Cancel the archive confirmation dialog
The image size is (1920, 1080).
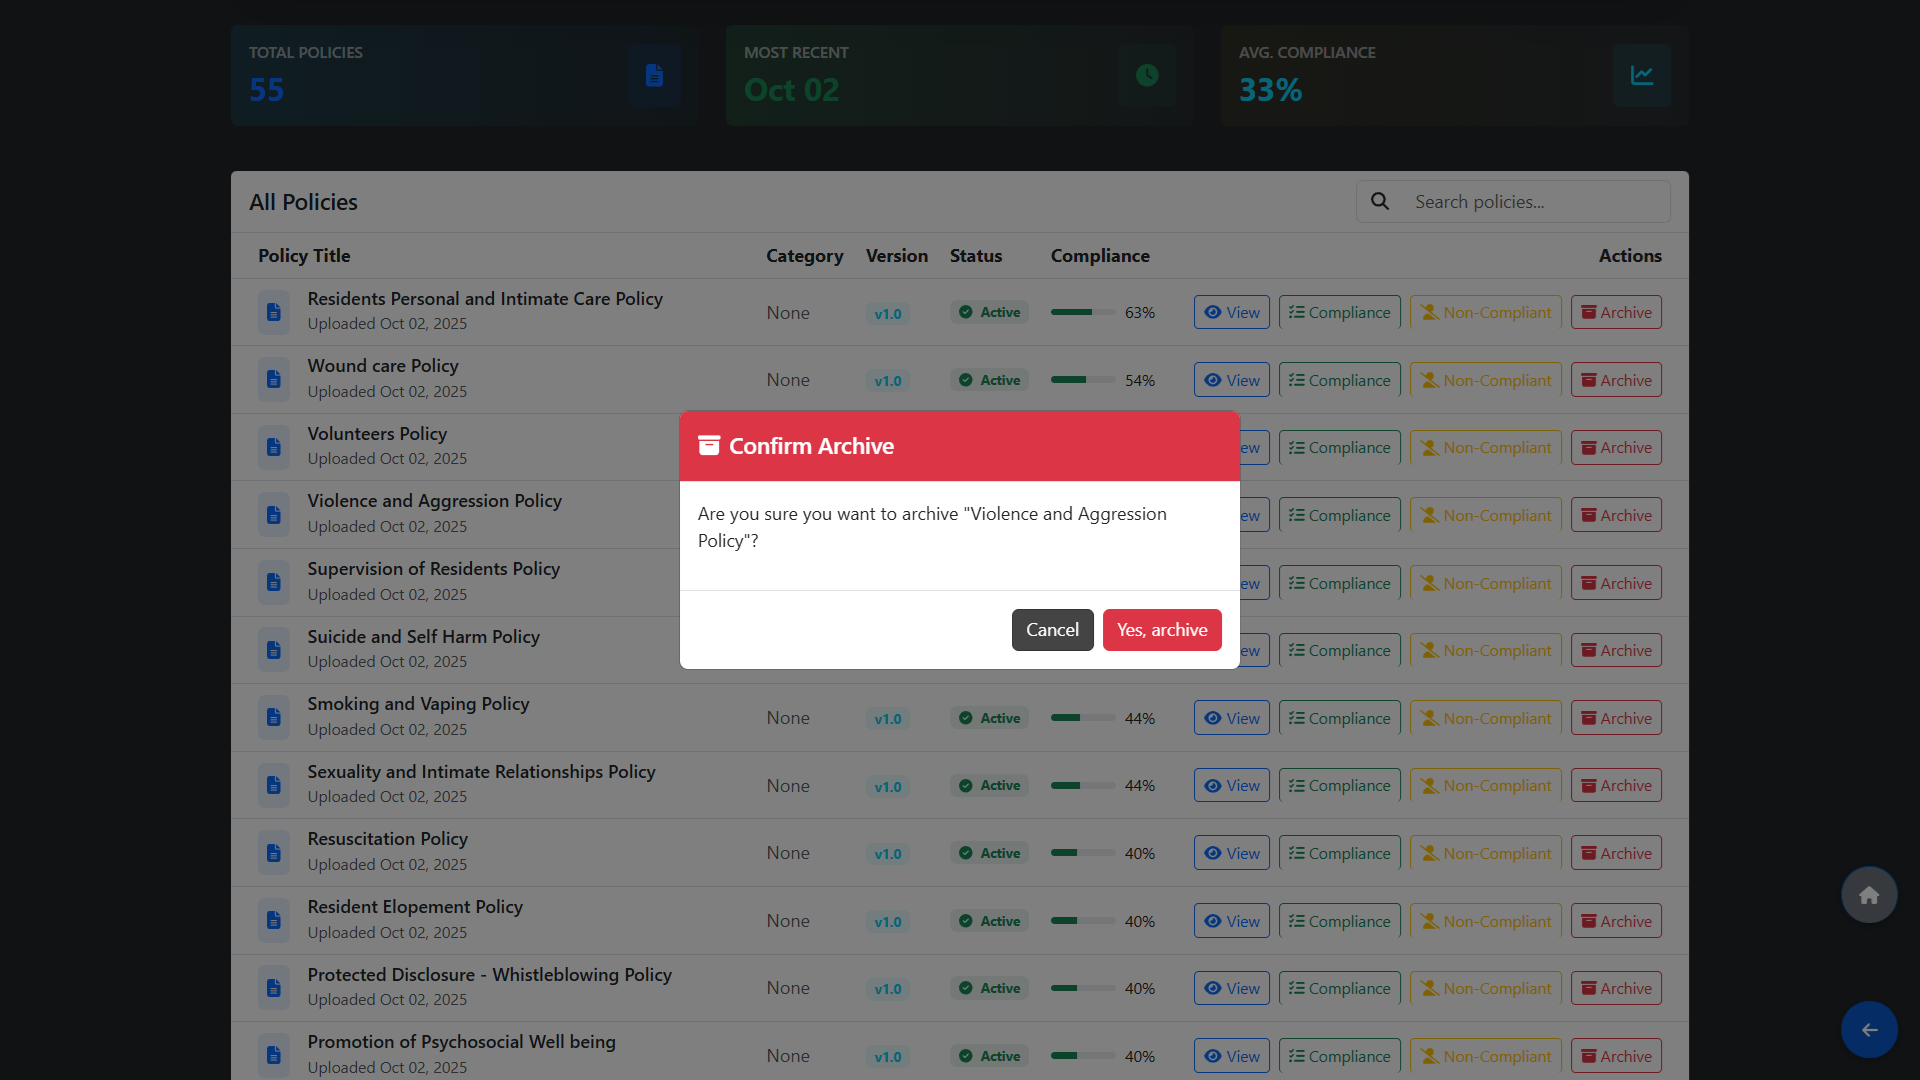1052,630
